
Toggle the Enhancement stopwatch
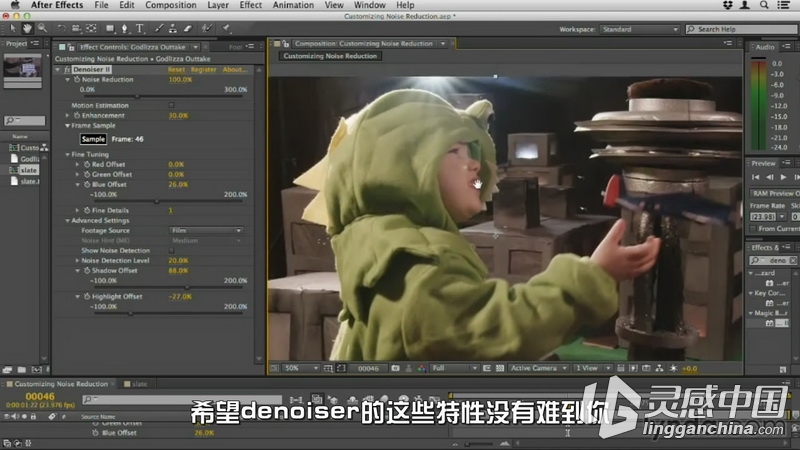77,115
